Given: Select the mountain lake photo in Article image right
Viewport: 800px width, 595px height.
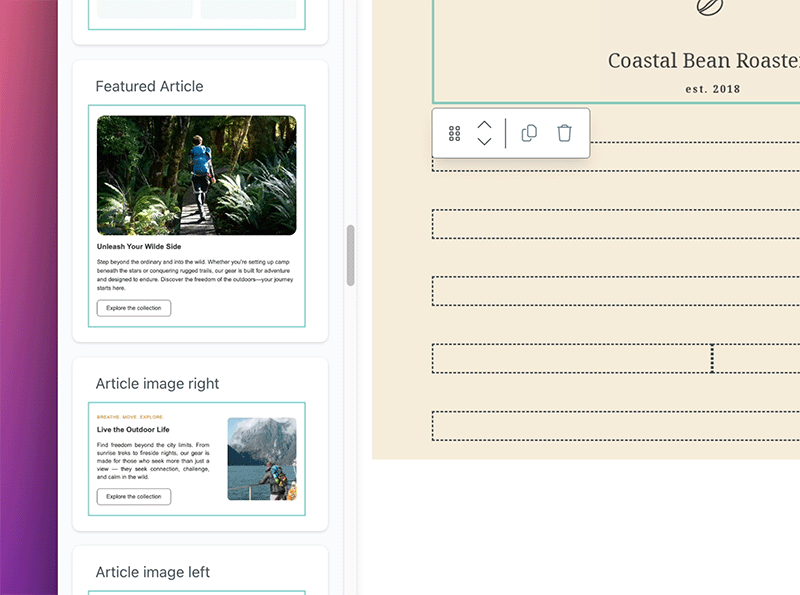Looking at the screenshot, I should click(x=262, y=458).
